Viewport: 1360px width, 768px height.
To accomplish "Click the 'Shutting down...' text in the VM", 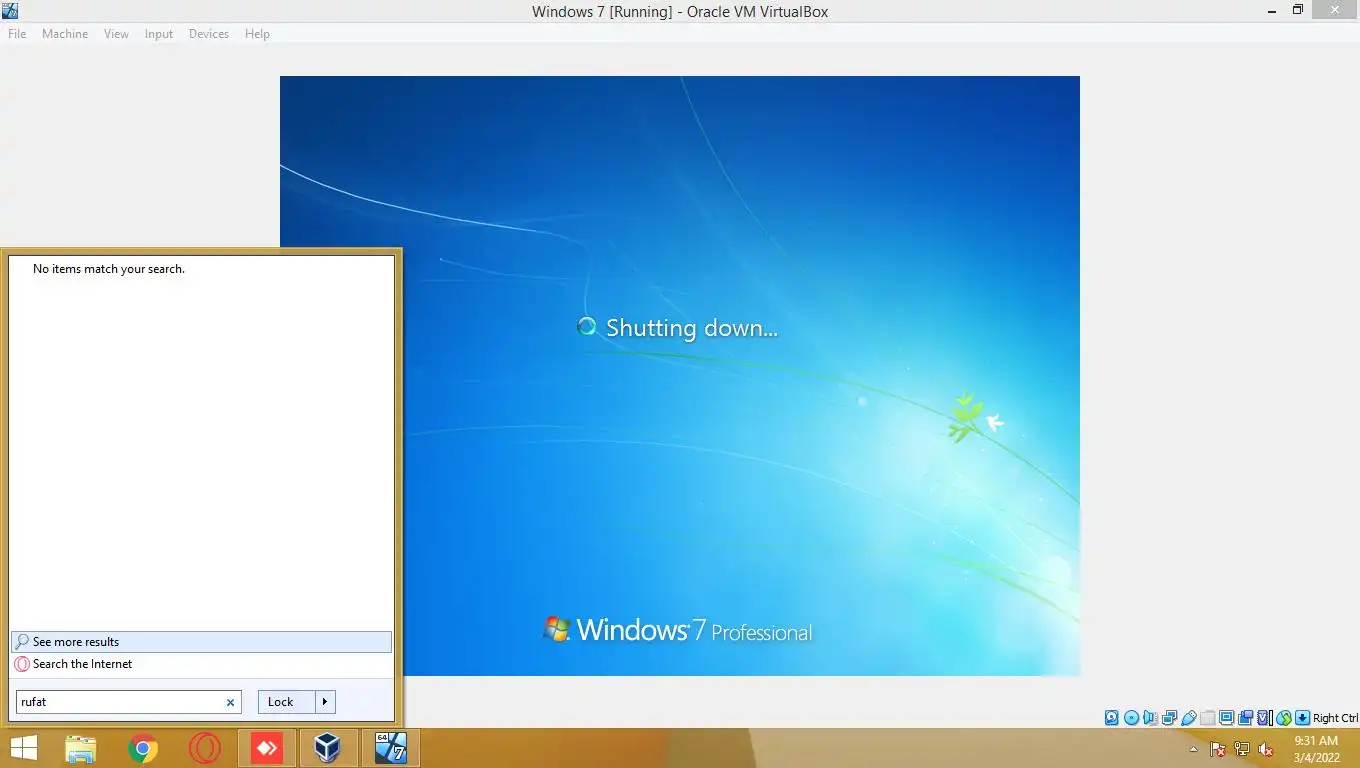I will click(692, 328).
